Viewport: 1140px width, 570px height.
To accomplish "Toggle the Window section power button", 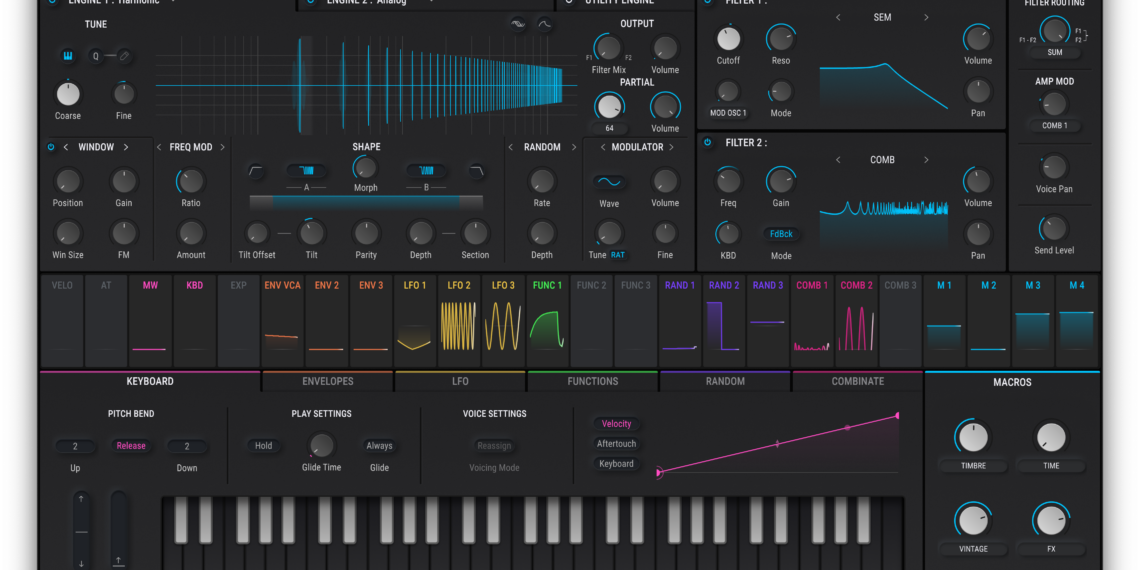I will coord(51,147).
